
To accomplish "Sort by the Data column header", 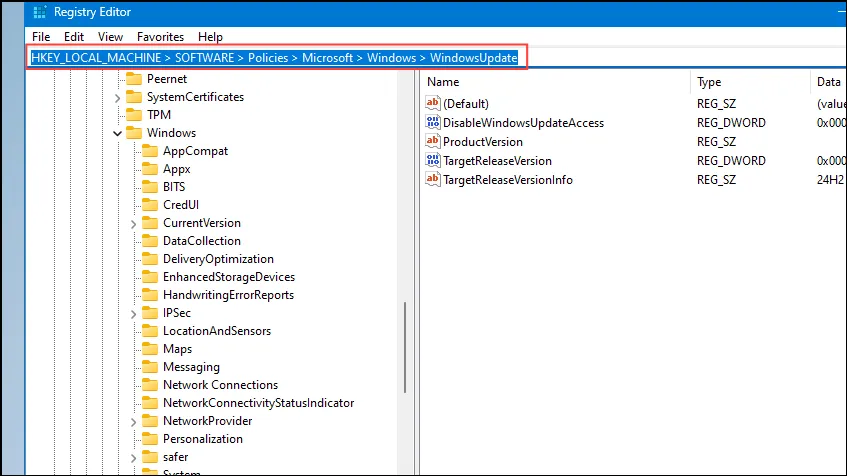I will point(829,82).
